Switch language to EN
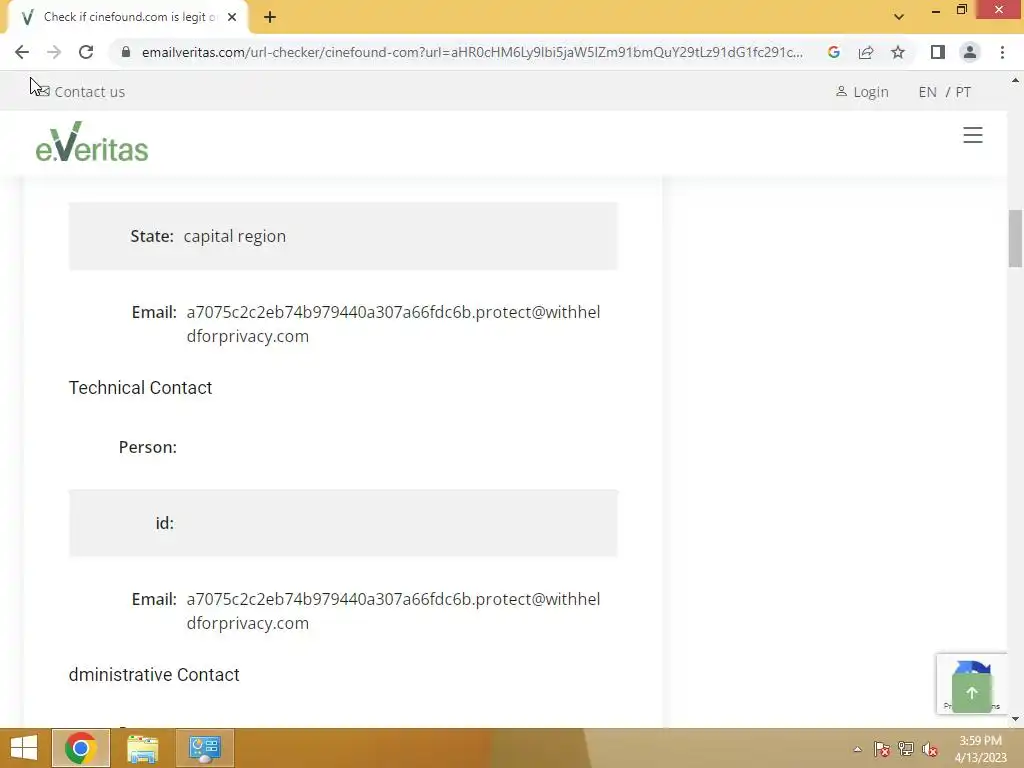Viewport: 1024px width, 768px height. 927,92
